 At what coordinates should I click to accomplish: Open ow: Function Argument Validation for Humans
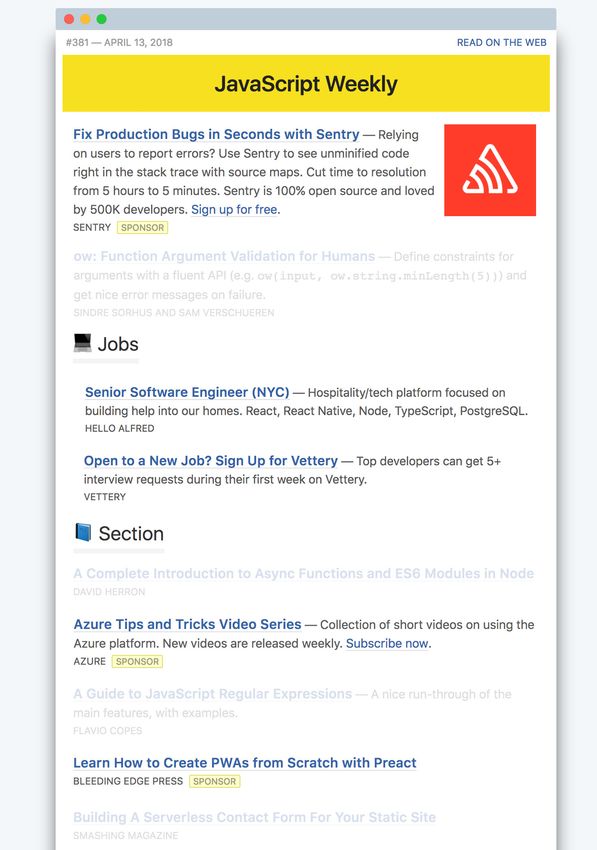coord(224,256)
